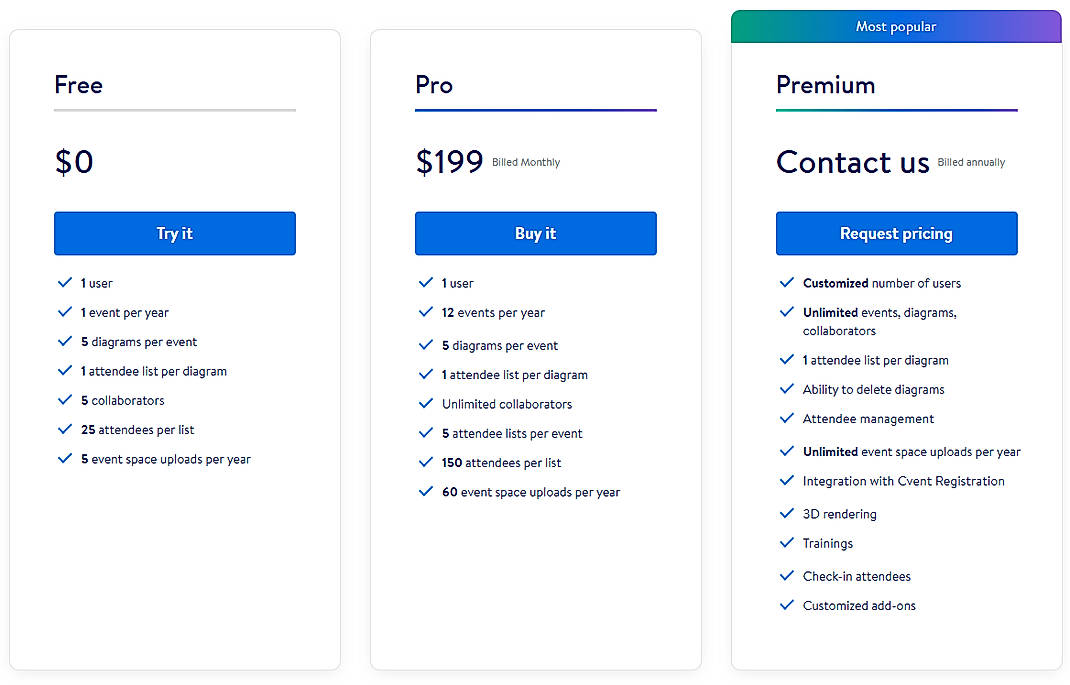Click the Pro plan heading
The image size is (1070, 685).
[x=434, y=85]
